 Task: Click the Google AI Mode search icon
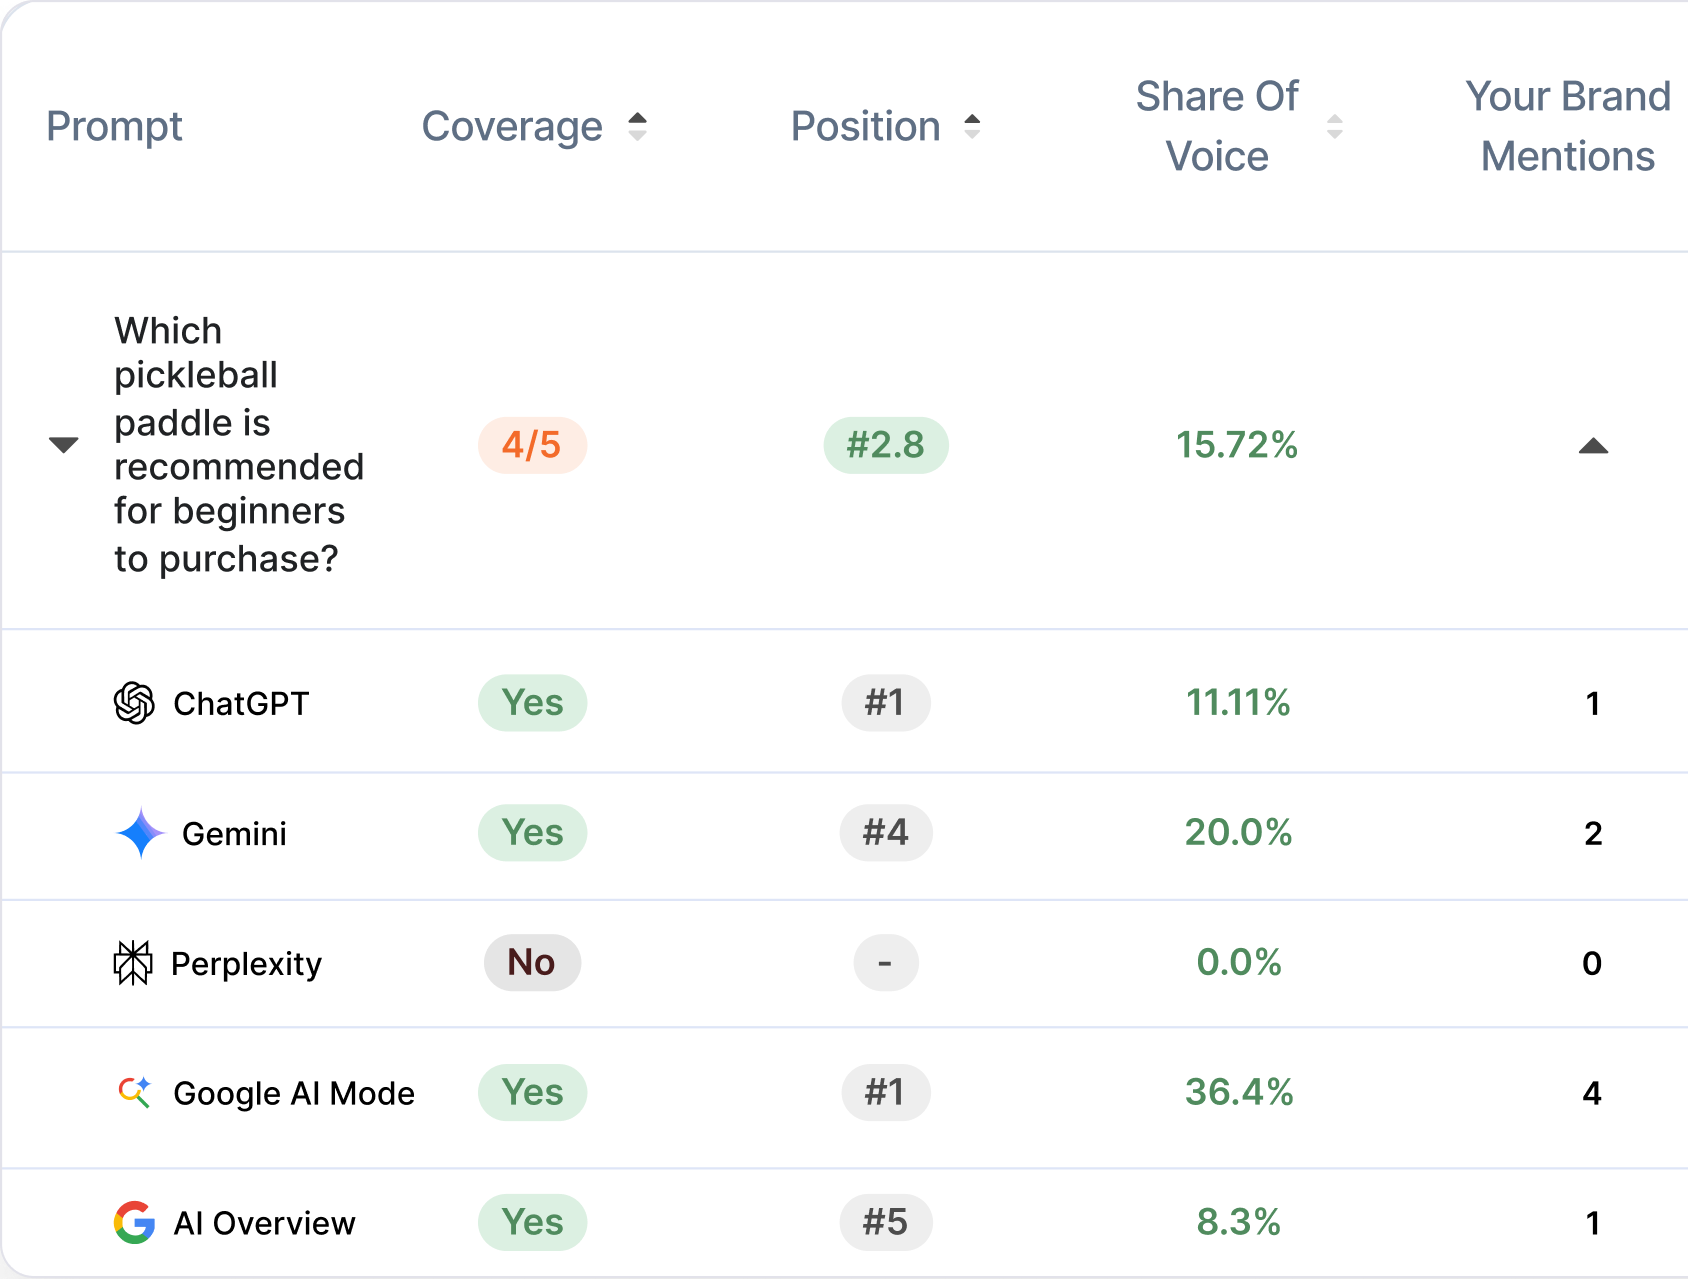point(135,1092)
